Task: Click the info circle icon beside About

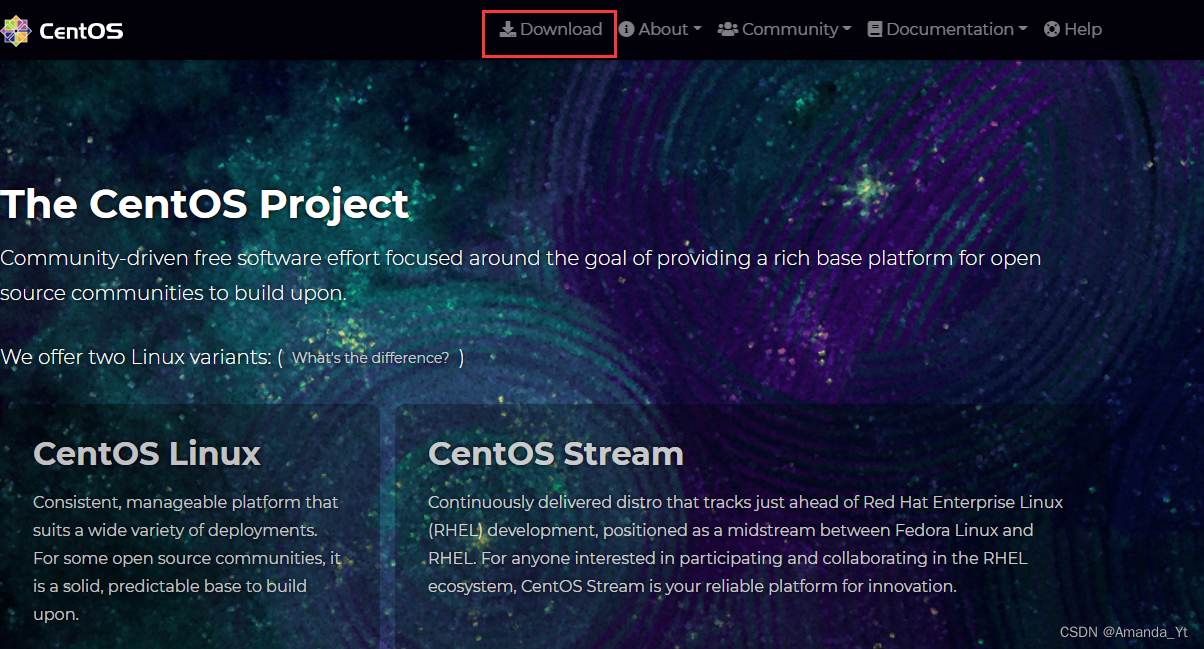Action: click(627, 29)
